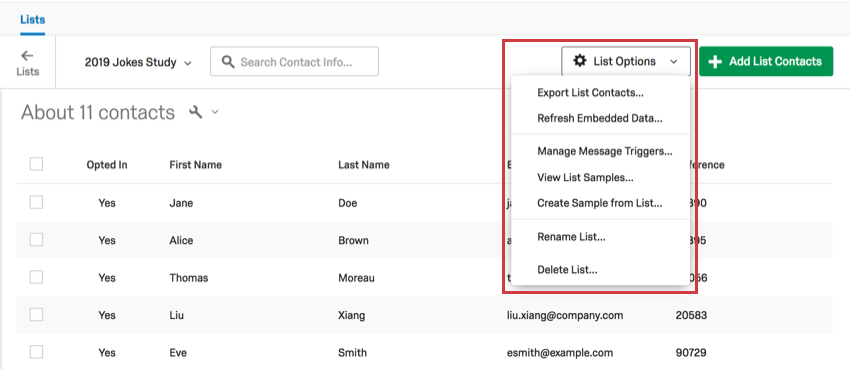Screen dimensions: 850x369
Task: Focus the Search Contact Info field
Action: [x=294, y=62]
